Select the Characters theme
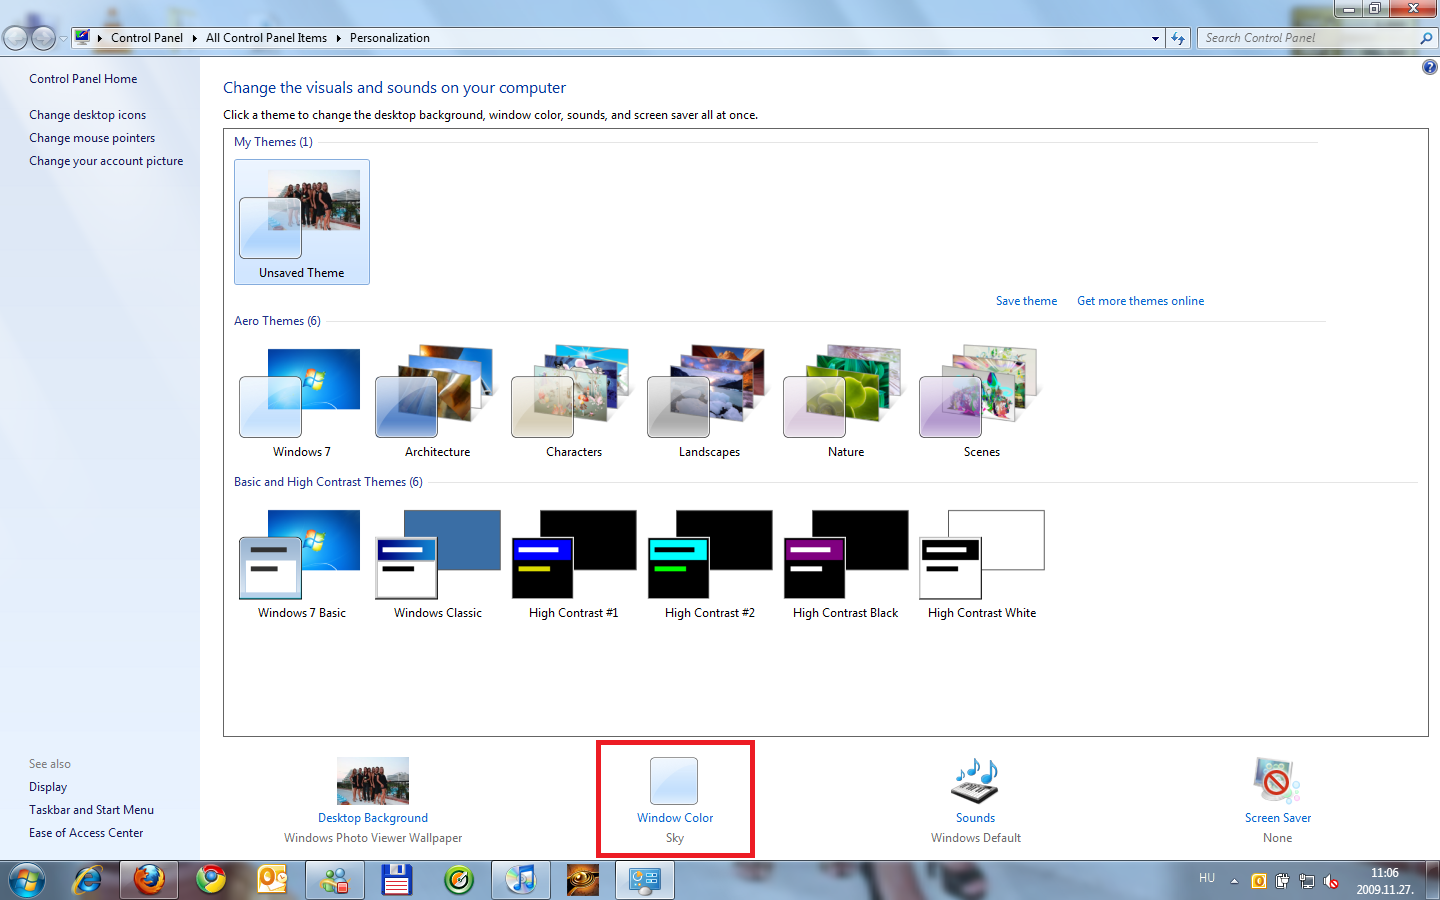Screen dimensions: 1440x900 tap(574, 401)
